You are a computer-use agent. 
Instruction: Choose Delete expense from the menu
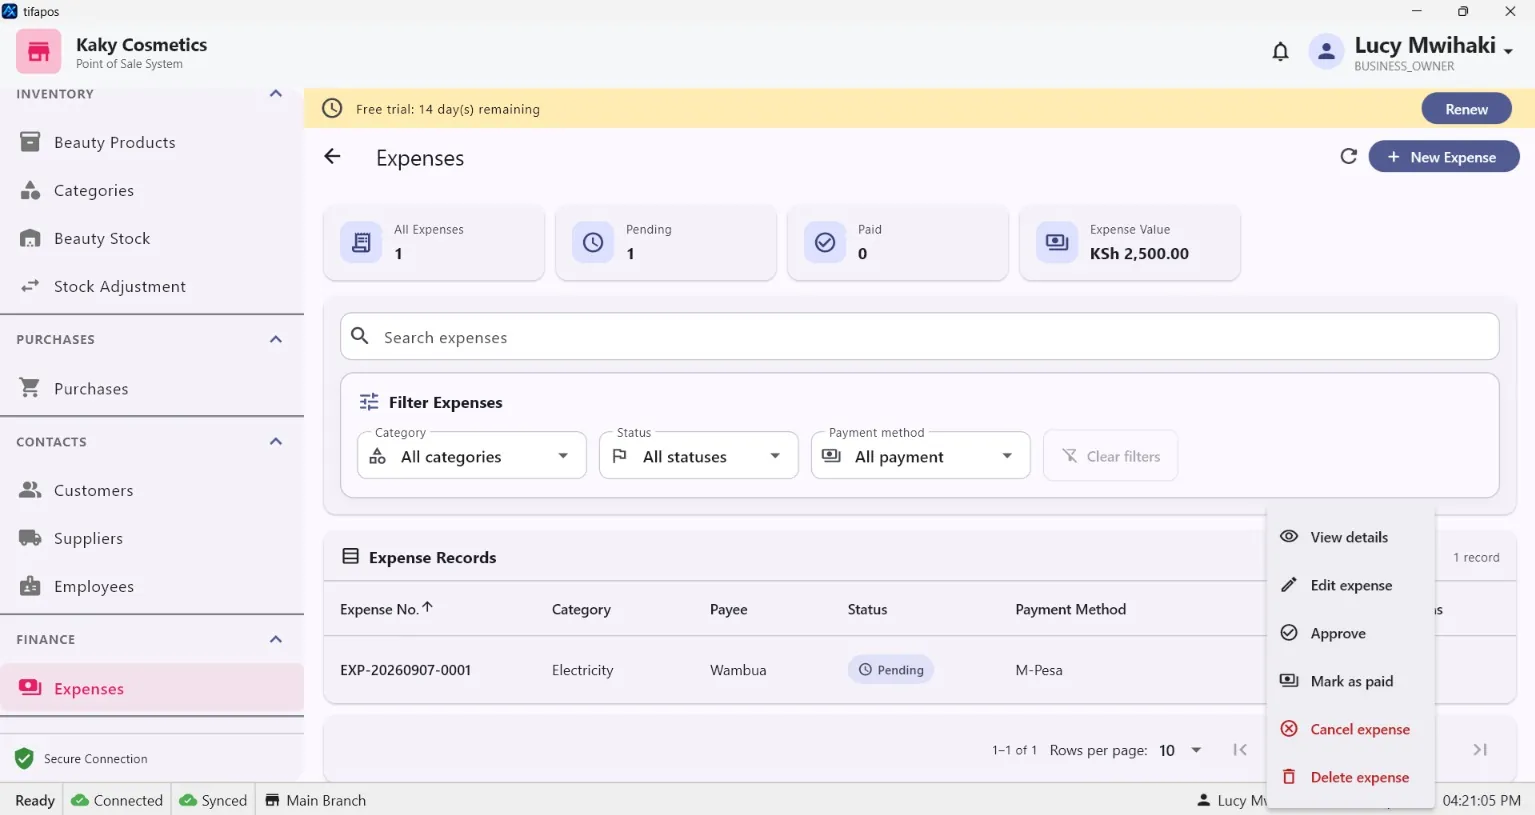click(x=1350, y=777)
